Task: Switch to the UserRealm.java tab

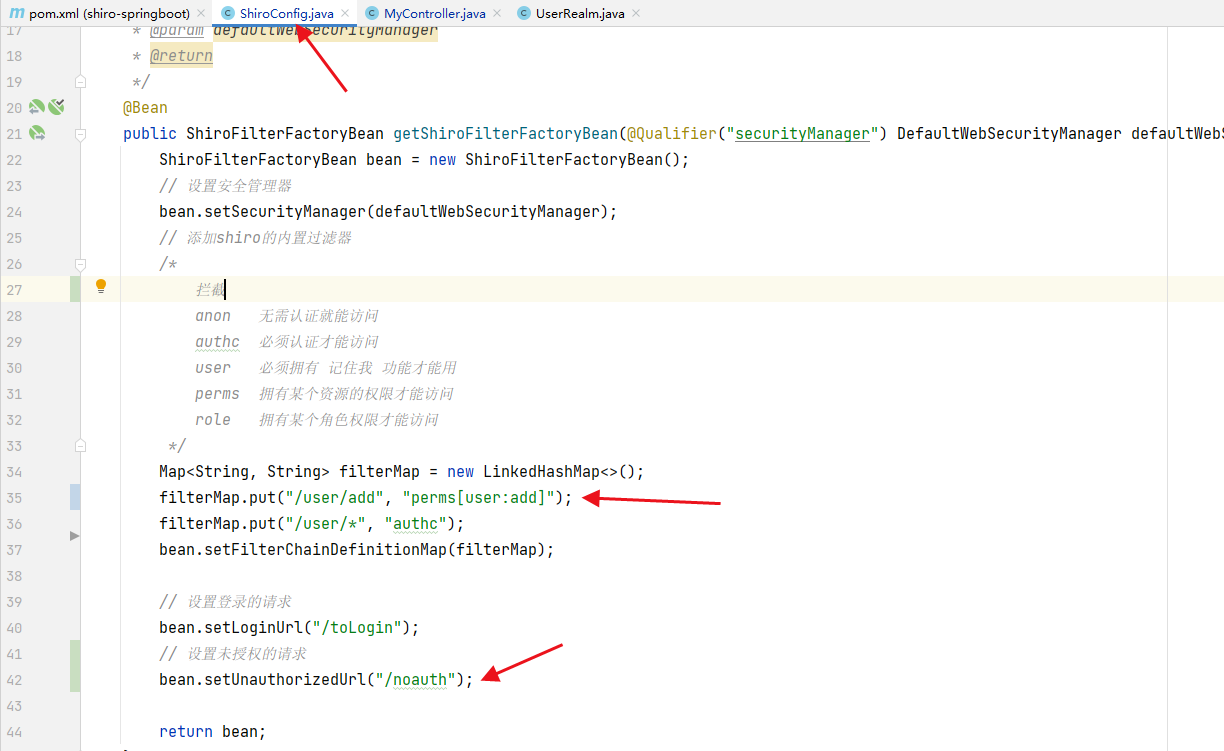Action: (x=580, y=13)
